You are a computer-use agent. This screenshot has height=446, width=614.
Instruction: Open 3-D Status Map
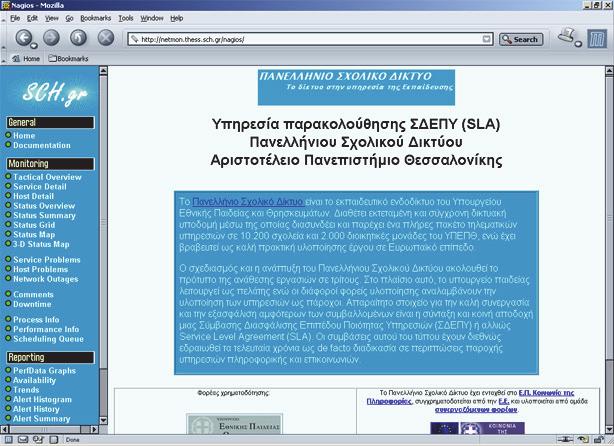coord(41,244)
